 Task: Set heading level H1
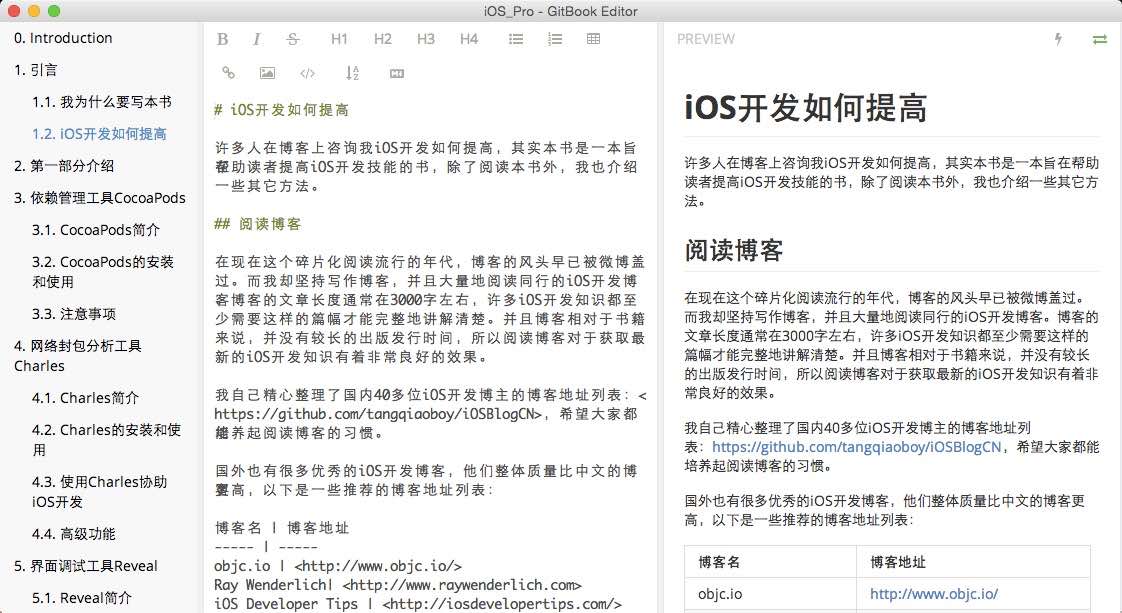coord(339,39)
